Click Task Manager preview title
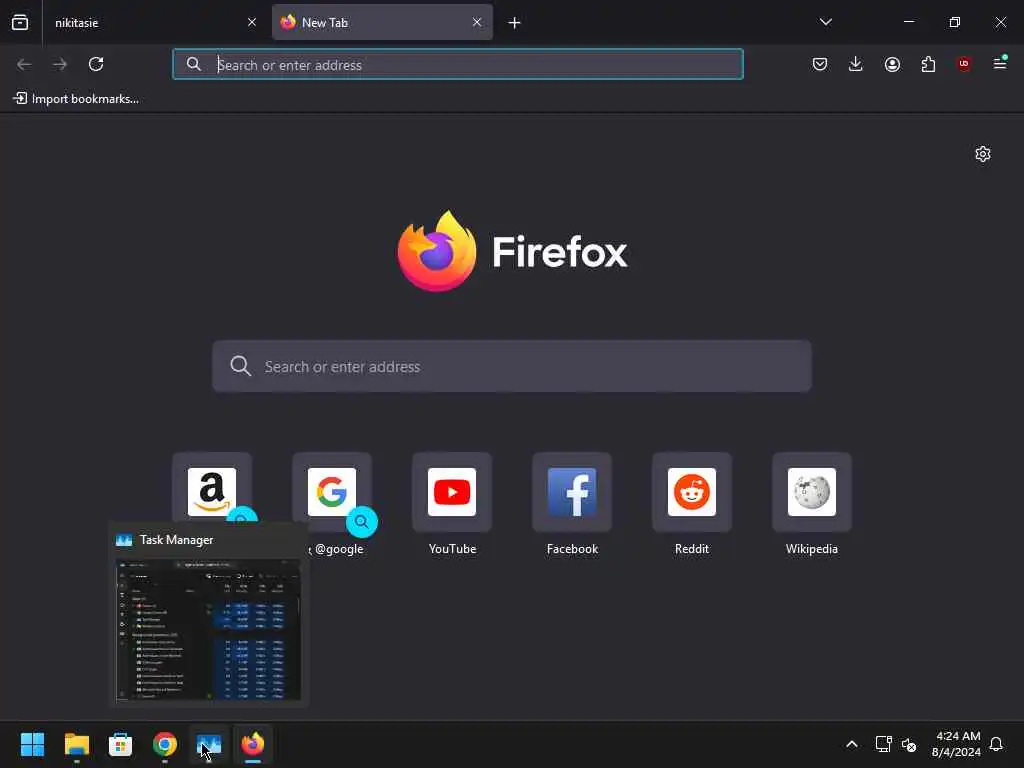1024x768 pixels. 176,540
